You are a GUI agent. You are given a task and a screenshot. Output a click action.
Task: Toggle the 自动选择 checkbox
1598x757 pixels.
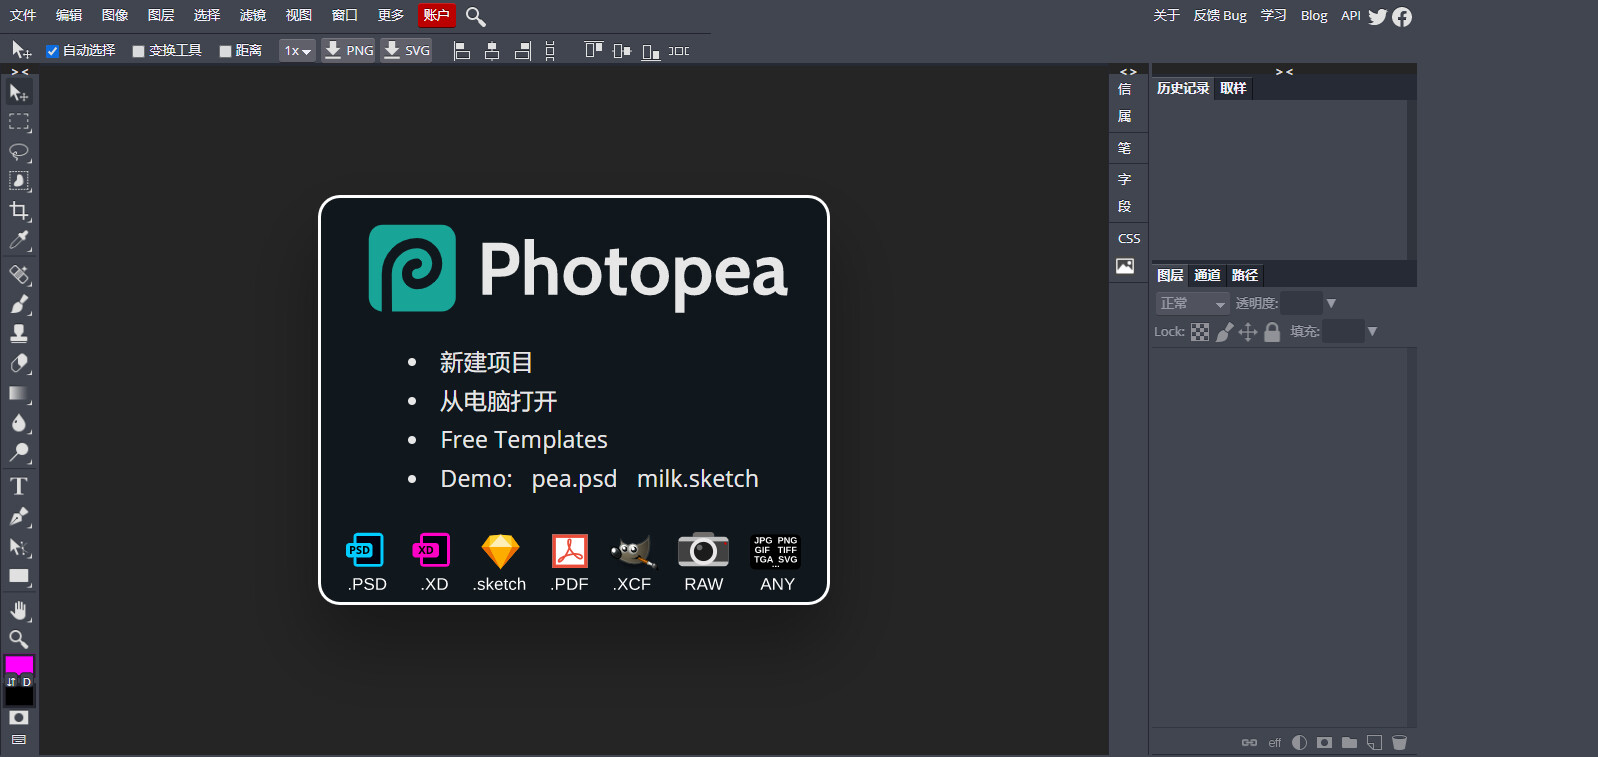(x=53, y=51)
